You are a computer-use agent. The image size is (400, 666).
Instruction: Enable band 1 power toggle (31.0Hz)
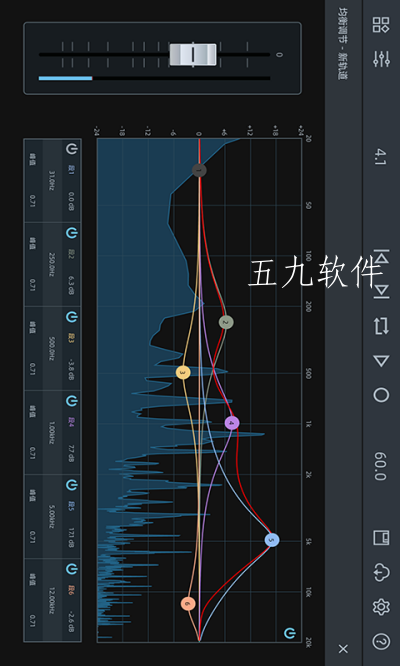pos(71,149)
